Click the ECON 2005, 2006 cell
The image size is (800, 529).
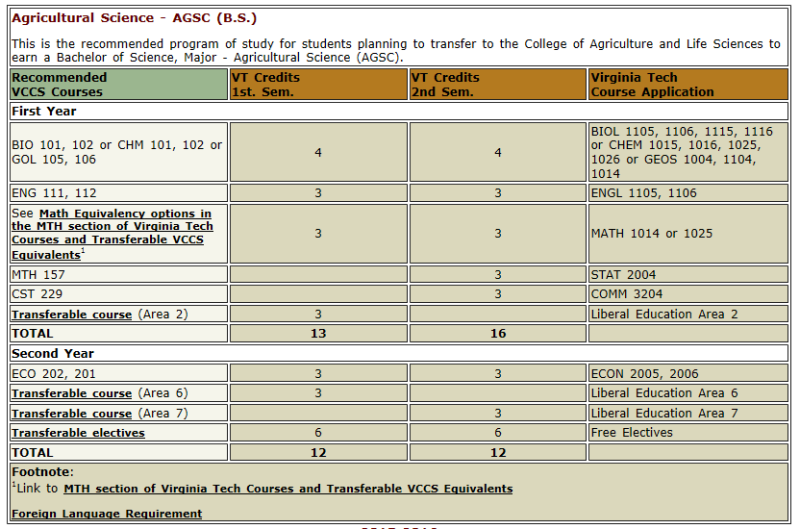(x=688, y=373)
